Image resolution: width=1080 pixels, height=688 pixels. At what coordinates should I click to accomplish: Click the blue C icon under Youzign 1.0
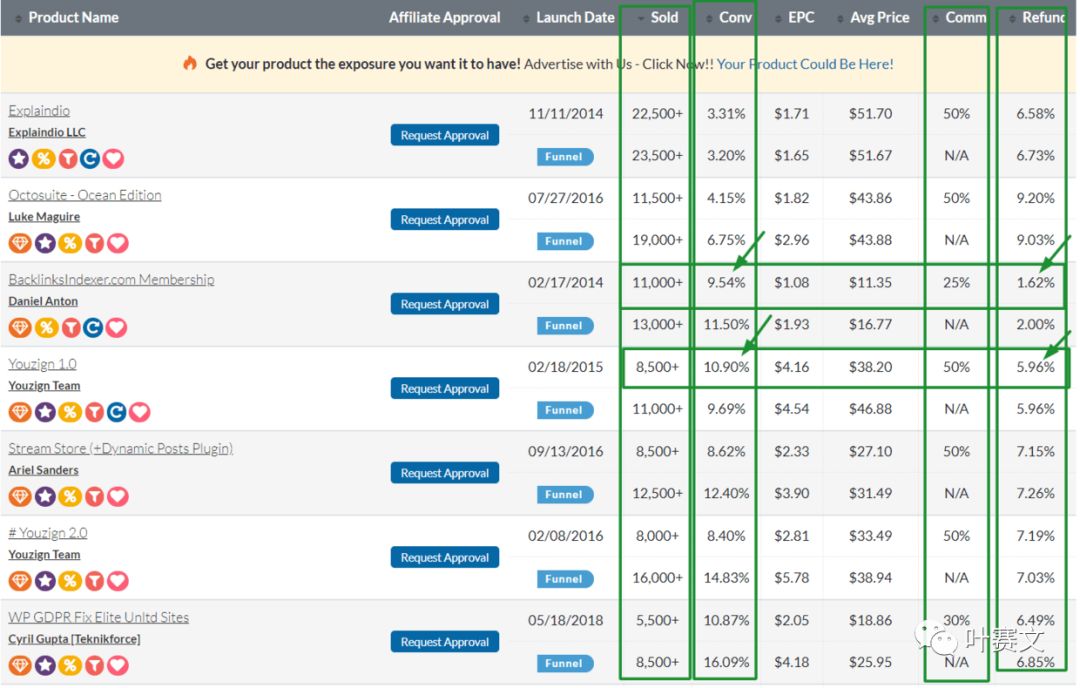[x=116, y=413]
